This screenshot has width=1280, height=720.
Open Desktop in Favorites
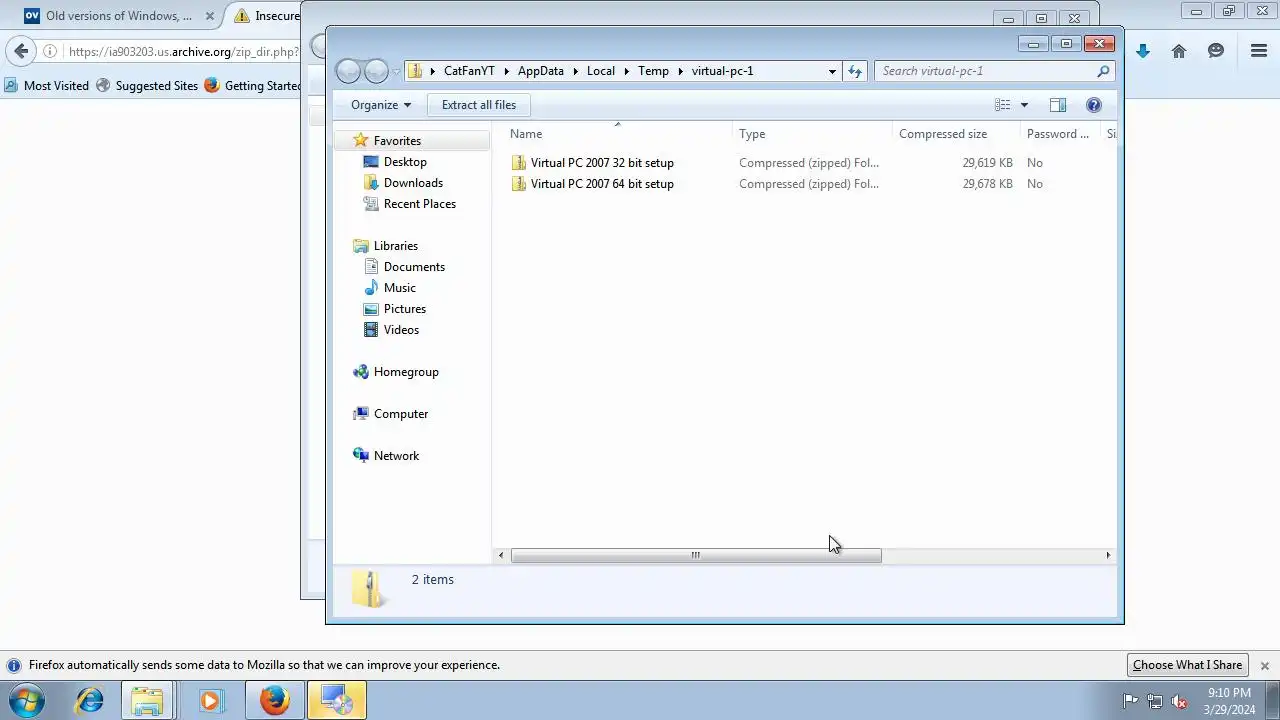coord(405,162)
